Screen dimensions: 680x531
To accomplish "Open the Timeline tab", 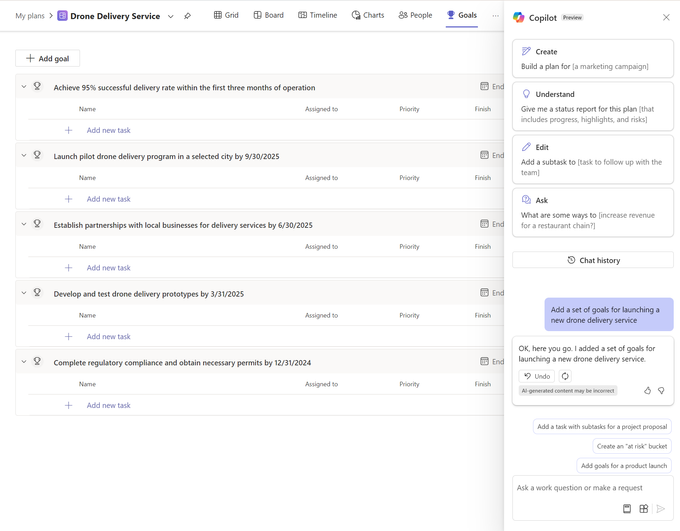I will [317, 15].
